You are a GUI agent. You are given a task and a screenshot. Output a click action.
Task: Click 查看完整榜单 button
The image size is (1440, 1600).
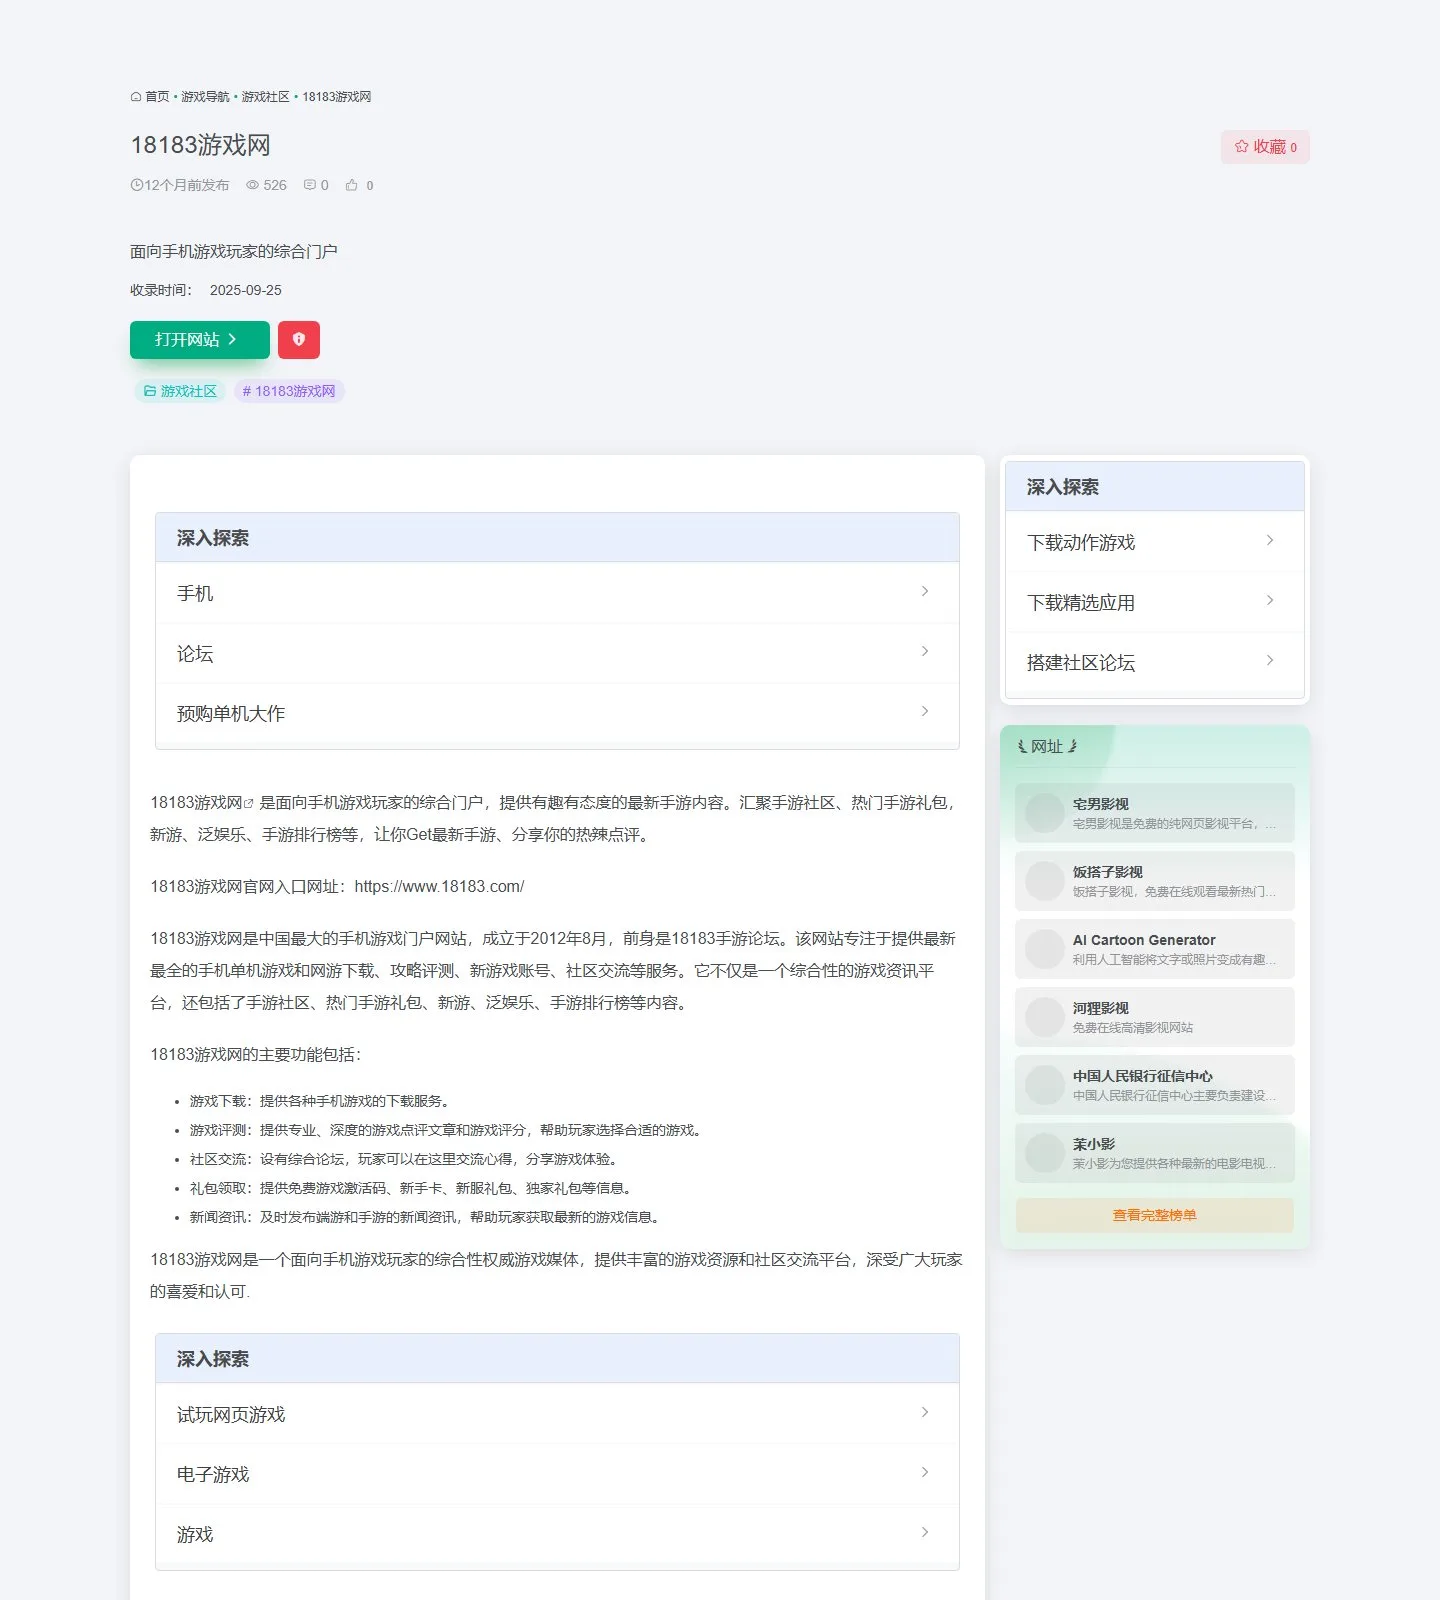click(1155, 1215)
